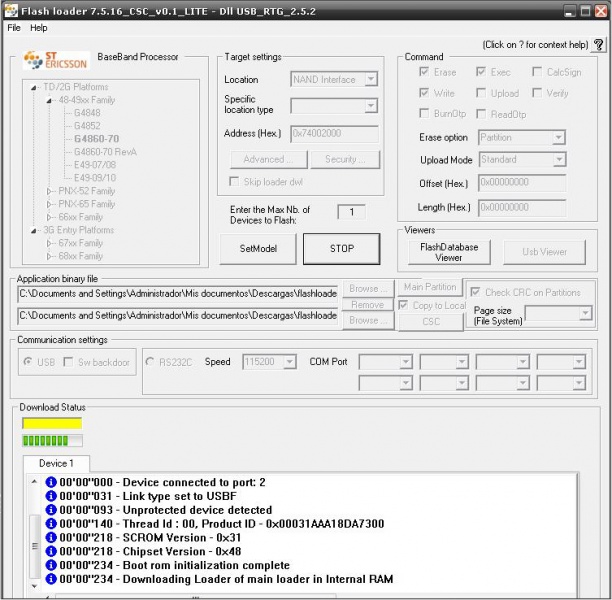
Task: Open the Speed 115200 dropdown
Action: [289, 361]
